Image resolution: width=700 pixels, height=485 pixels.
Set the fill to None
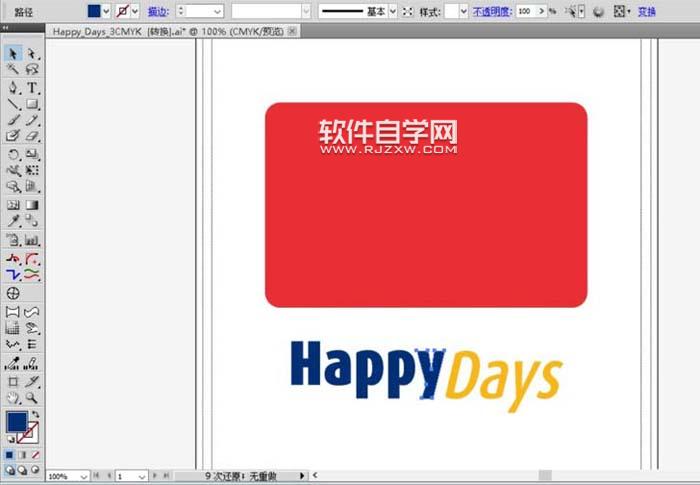[x=35, y=455]
